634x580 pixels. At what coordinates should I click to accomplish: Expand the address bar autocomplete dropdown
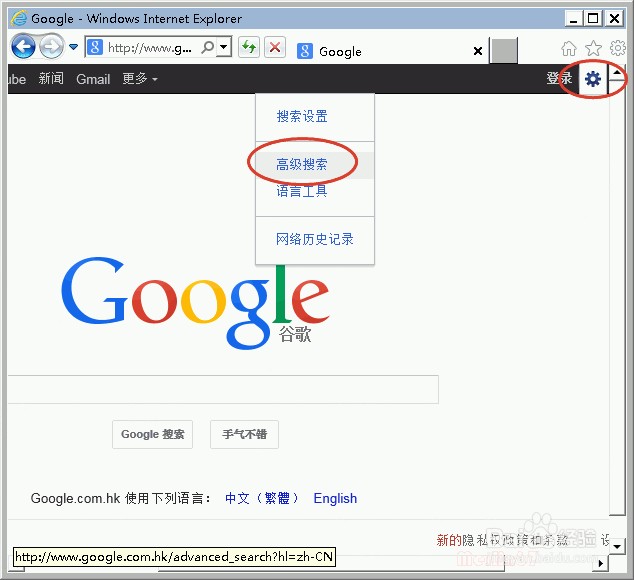[224, 47]
